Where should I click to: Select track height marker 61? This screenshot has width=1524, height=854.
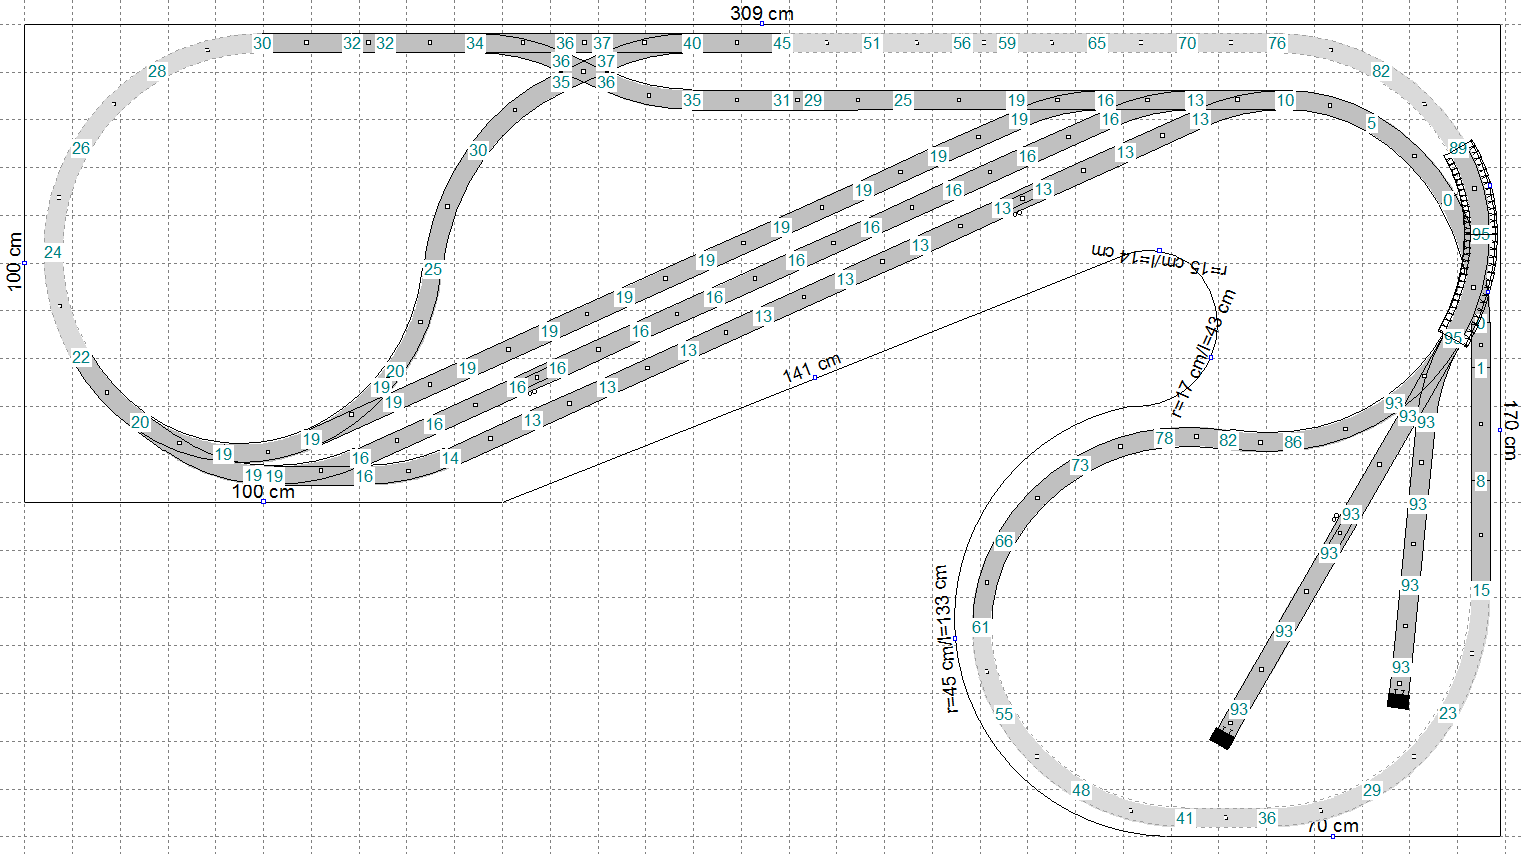point(980,627)
